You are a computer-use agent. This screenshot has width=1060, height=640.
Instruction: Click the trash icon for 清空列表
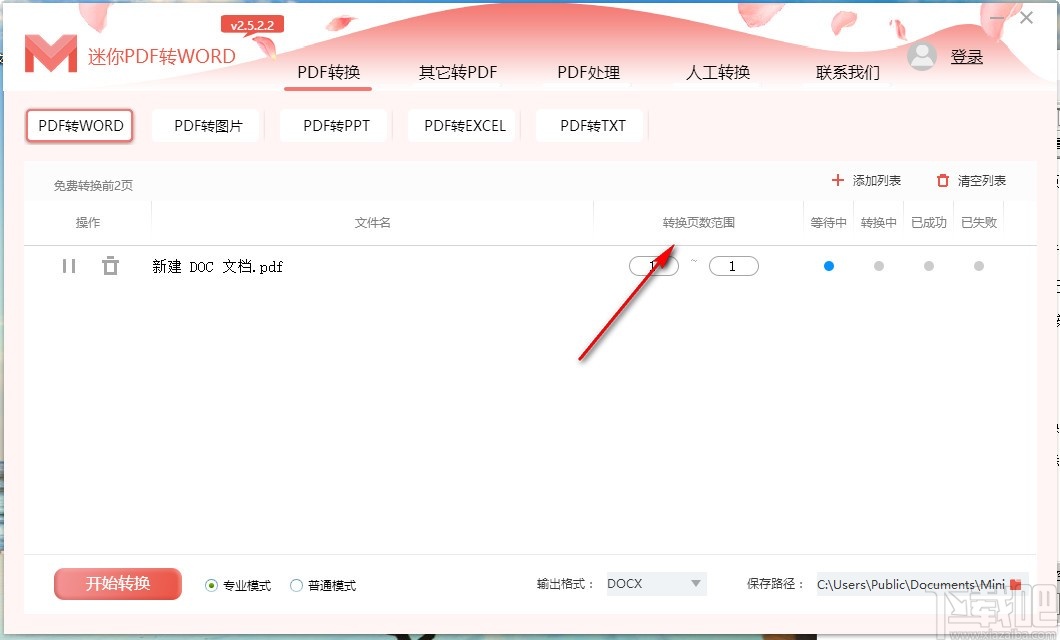click(943, 180)
